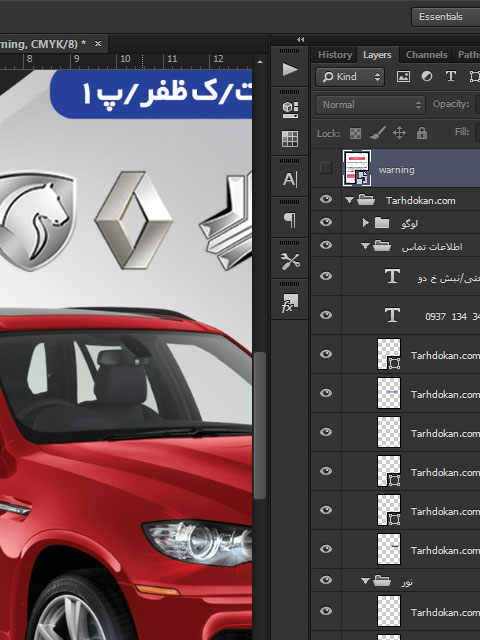Click the Opacity label
The height and width of the screenshot is (640, 480).
(x=451, y=104)
